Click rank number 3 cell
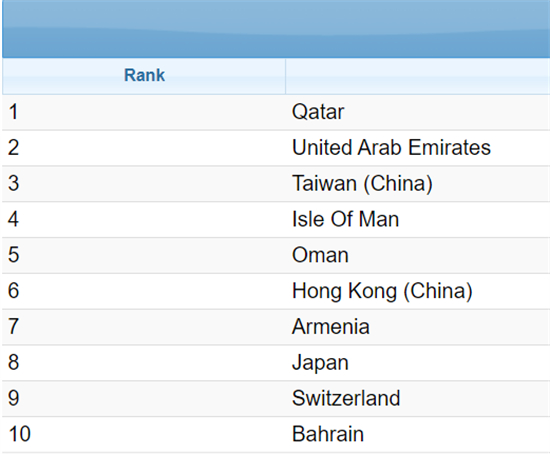The width and height of the screenshot is (550, 454). click(144, 183)
